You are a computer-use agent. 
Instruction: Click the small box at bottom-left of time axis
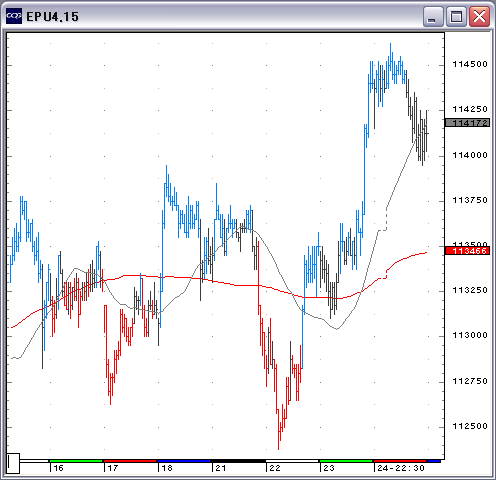(x=13, y=463)
